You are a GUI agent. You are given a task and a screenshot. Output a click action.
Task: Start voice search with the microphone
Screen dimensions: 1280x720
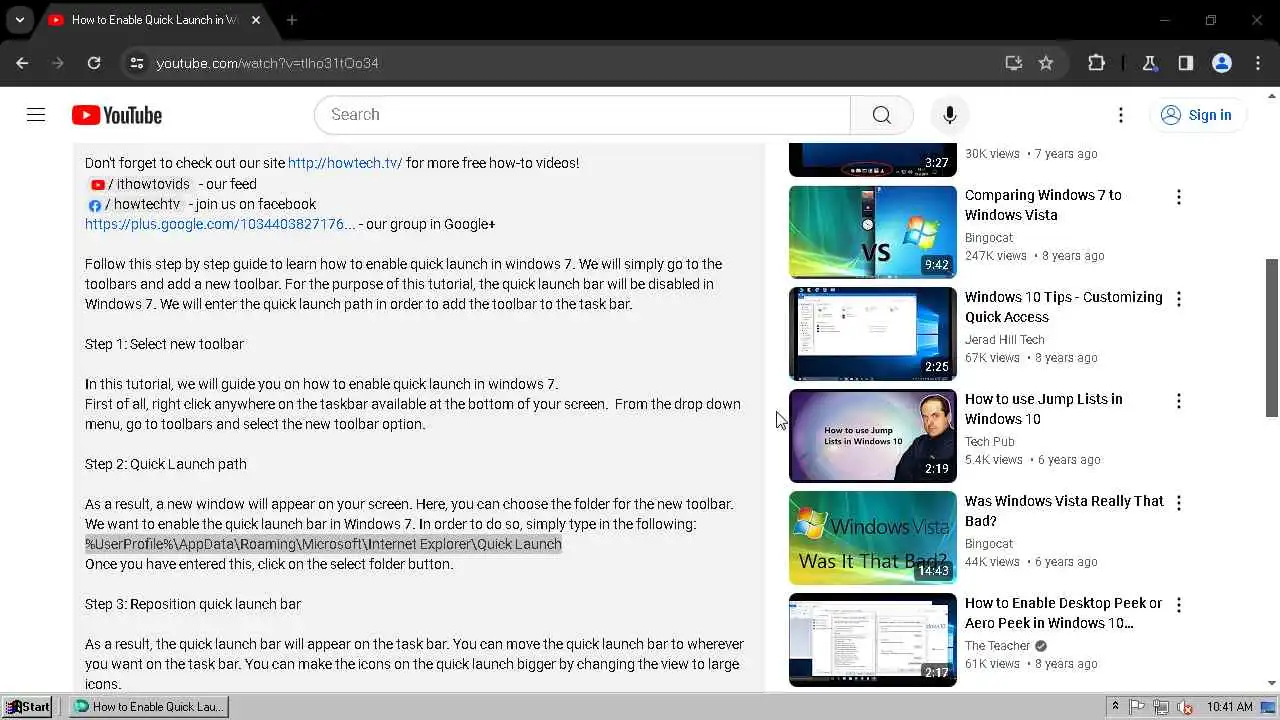click(x=950, y=115)
